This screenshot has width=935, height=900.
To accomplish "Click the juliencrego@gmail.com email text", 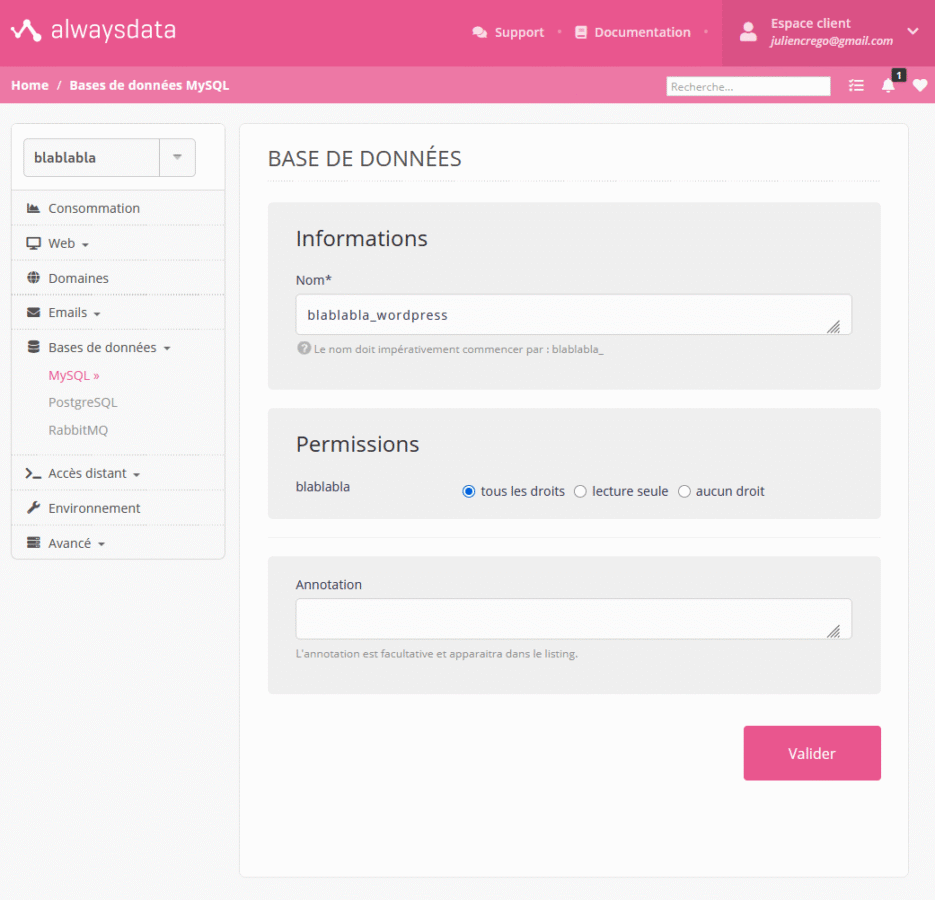I will tap(831, 41).
